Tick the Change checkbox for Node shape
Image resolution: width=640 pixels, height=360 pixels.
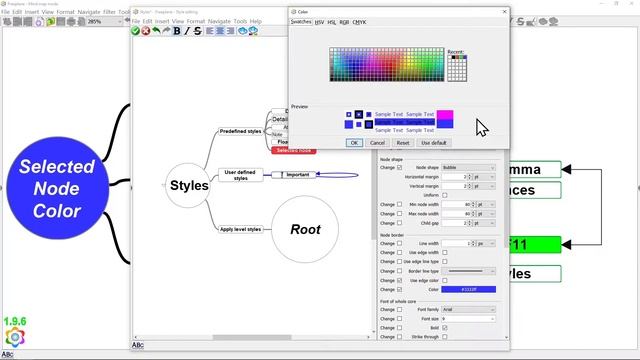400,168
